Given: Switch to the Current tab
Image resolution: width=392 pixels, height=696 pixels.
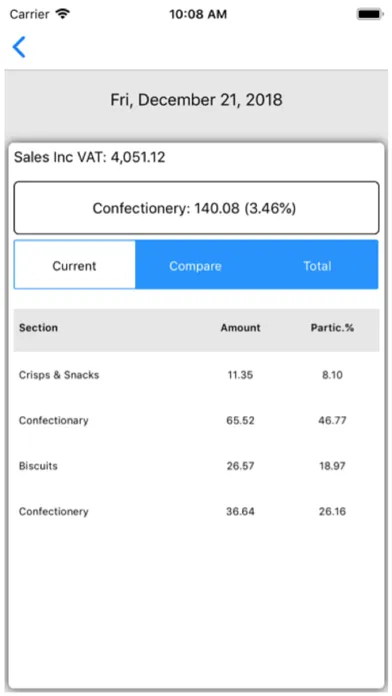Looking at the screenshot, I should coord(75,265).
